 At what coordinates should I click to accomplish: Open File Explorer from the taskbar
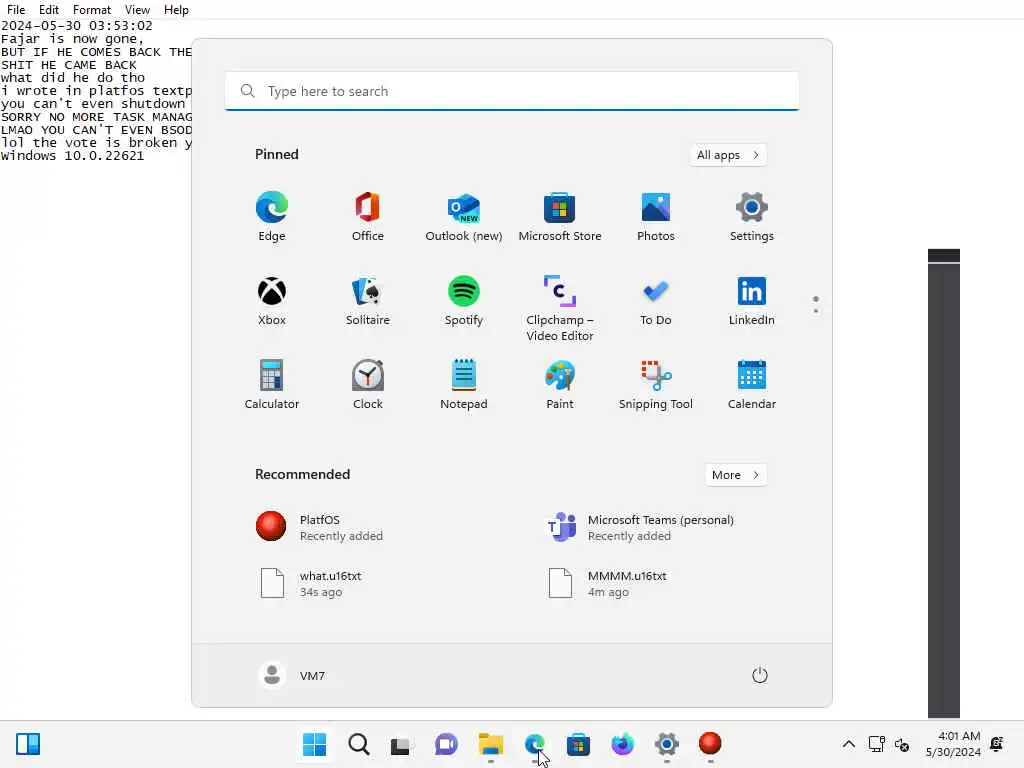click(x=490, y=744)
